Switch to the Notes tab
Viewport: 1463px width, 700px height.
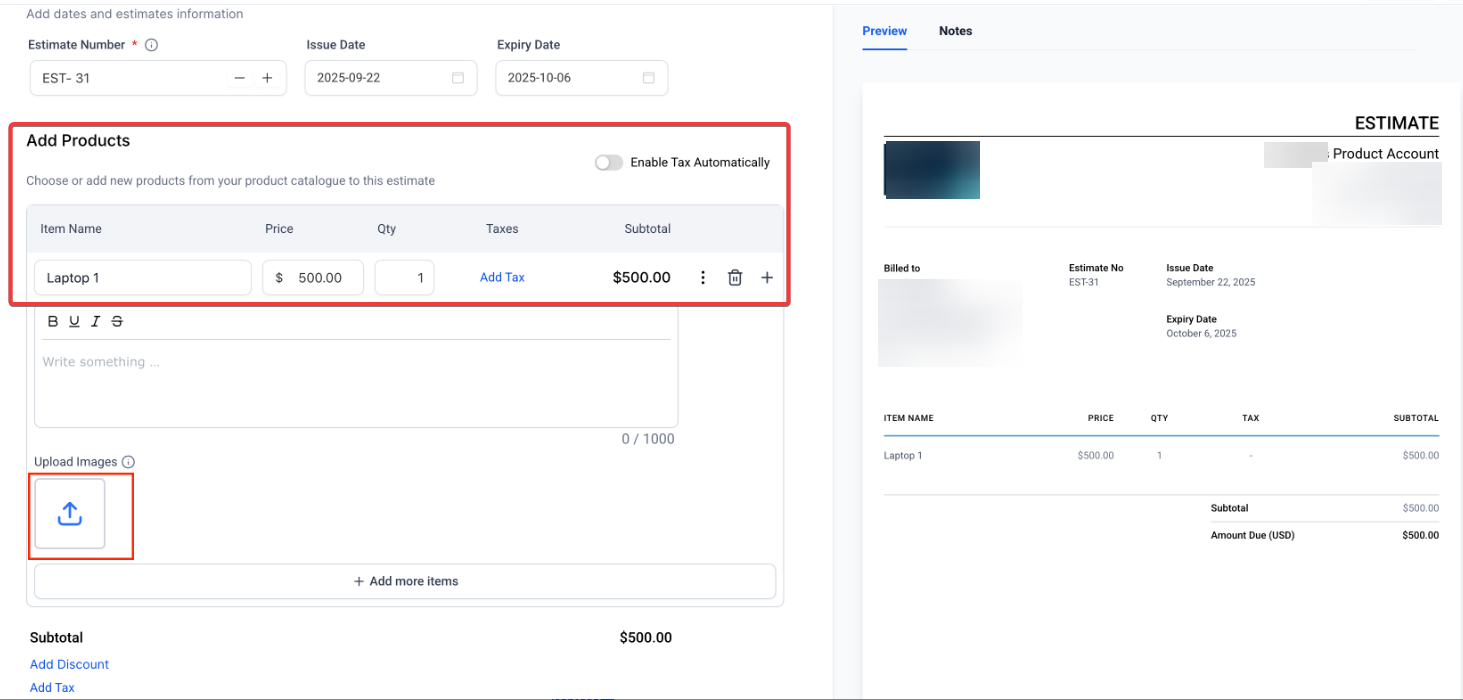(955, 31)
